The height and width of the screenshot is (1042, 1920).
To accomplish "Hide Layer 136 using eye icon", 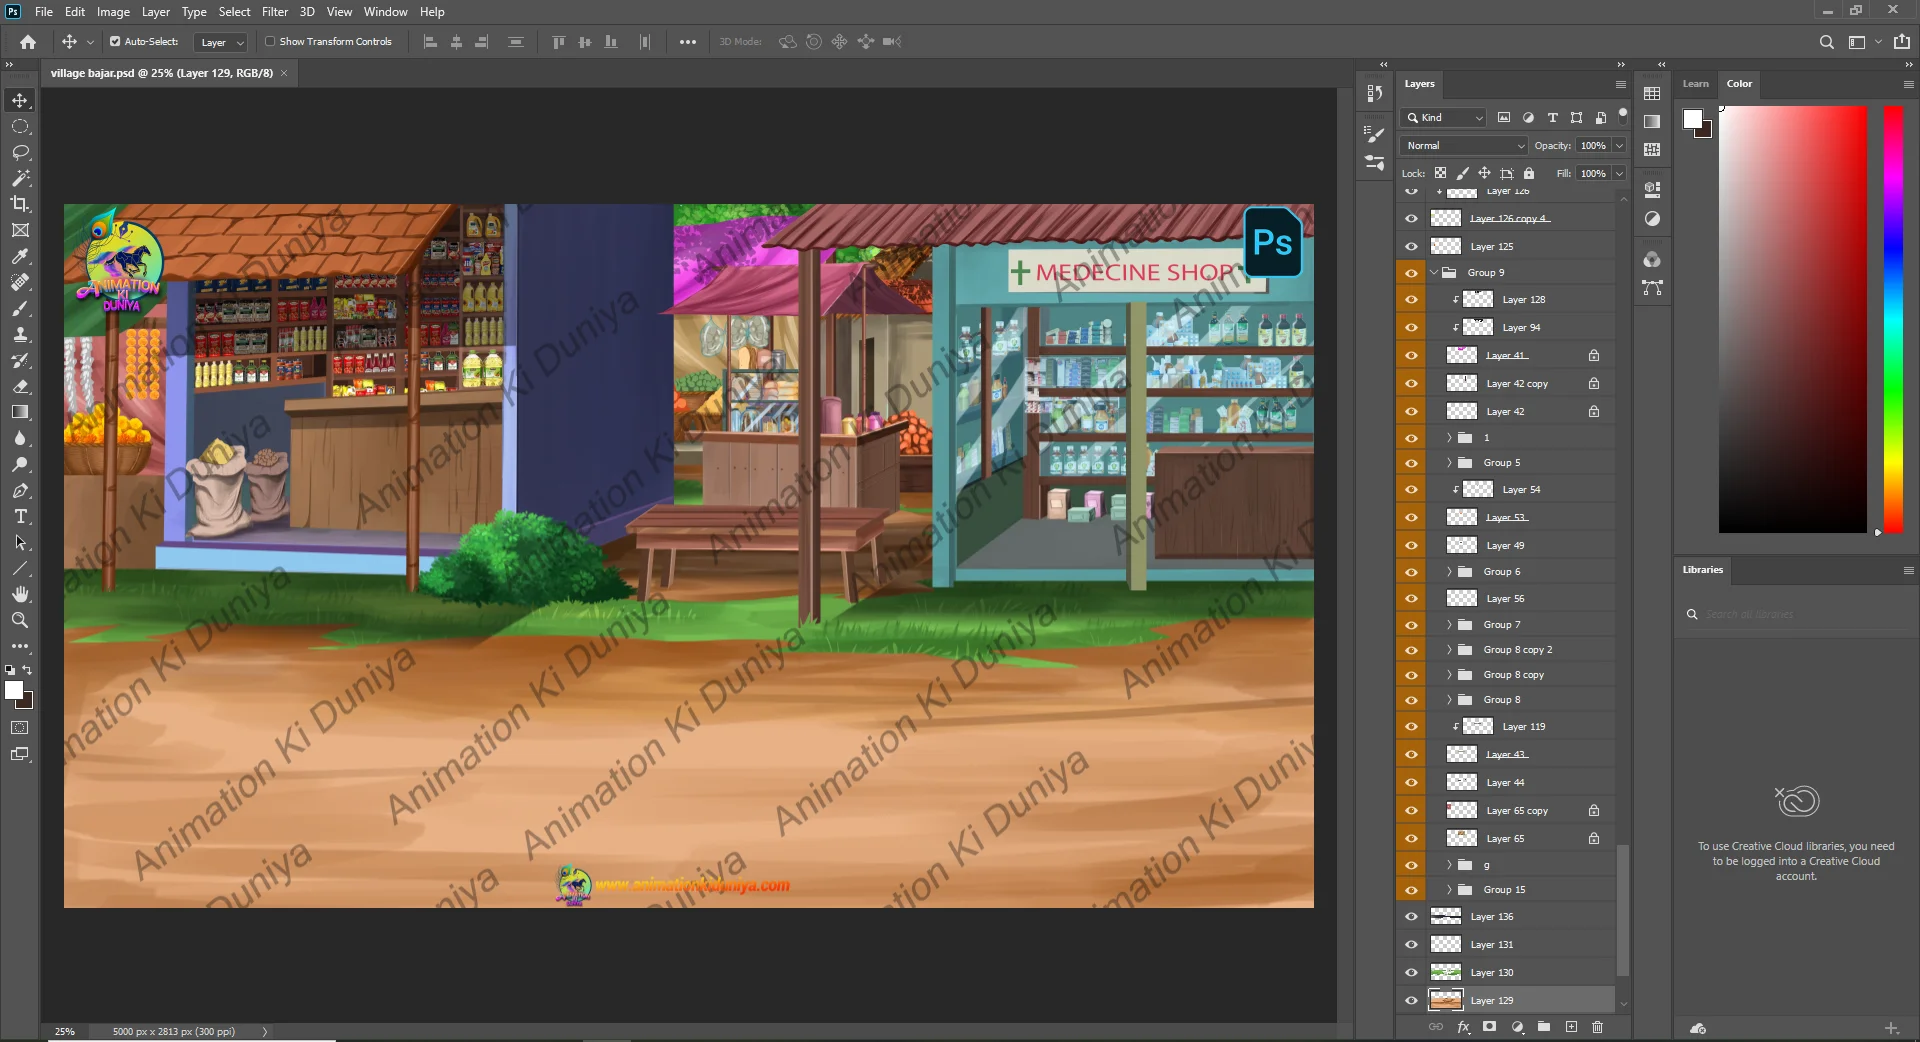I will coord(1411,917).
